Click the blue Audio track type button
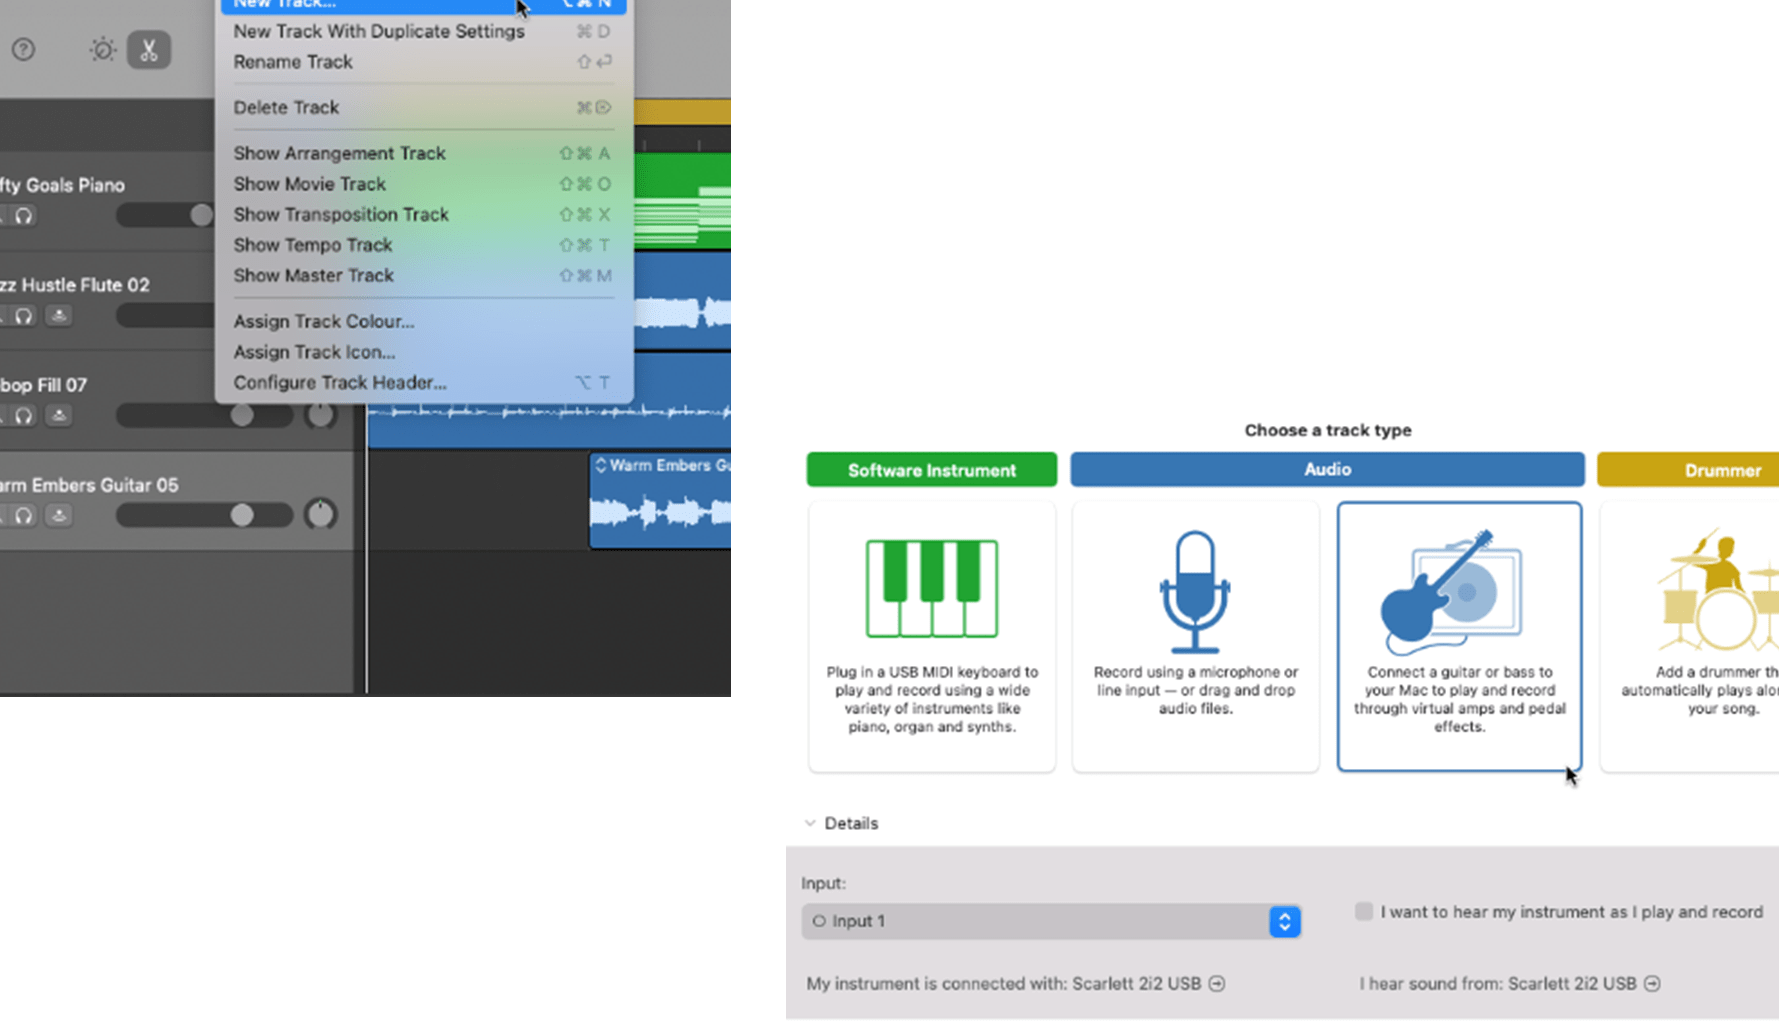The height and width of the screenshot is (1033, 1779). [x=1327, y=469]
